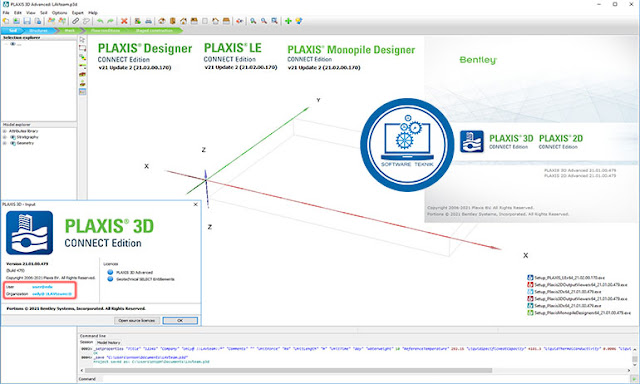The height and width of the screenshot is (384, 640).
Task: Save project using floppy disk icon
Action: pos(27,21)
